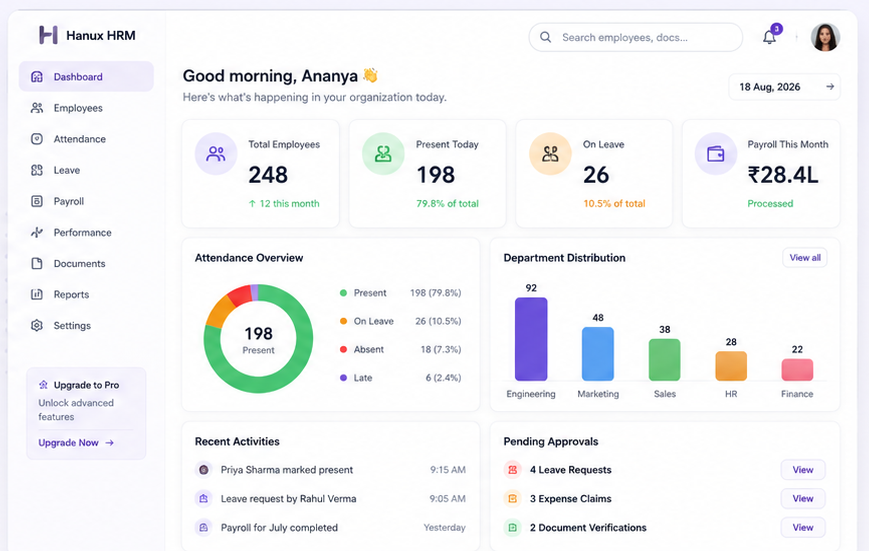869x551 pixels.
Task: Open Documents from the sidebar
Action: click(86, 263)
